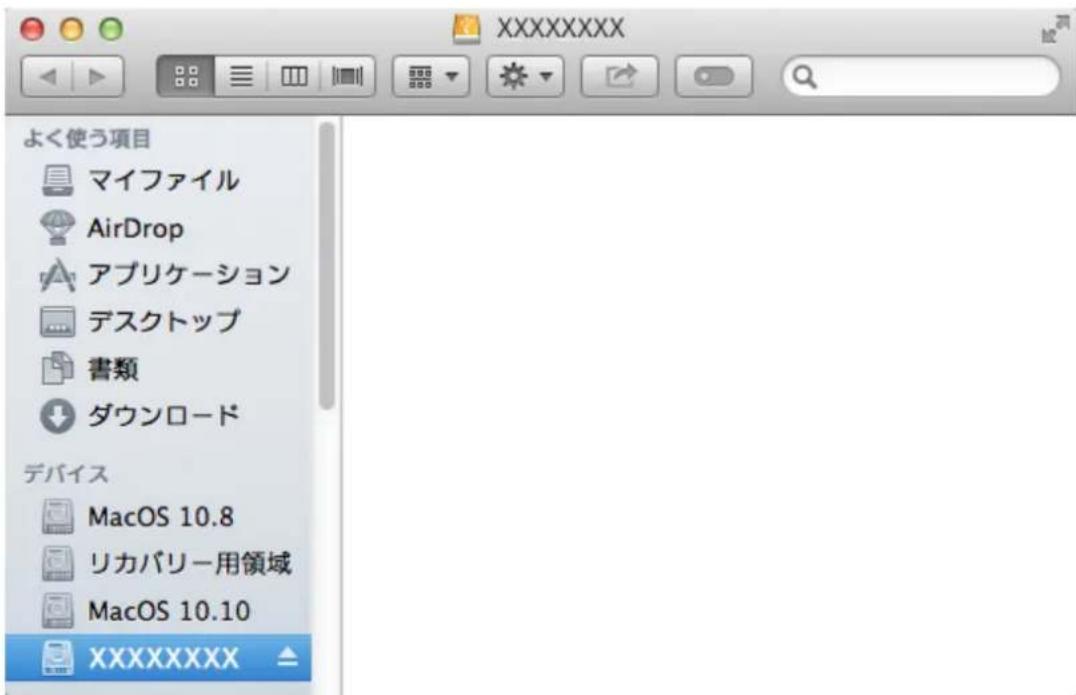Switch to list view

click(x=241, y=76)
